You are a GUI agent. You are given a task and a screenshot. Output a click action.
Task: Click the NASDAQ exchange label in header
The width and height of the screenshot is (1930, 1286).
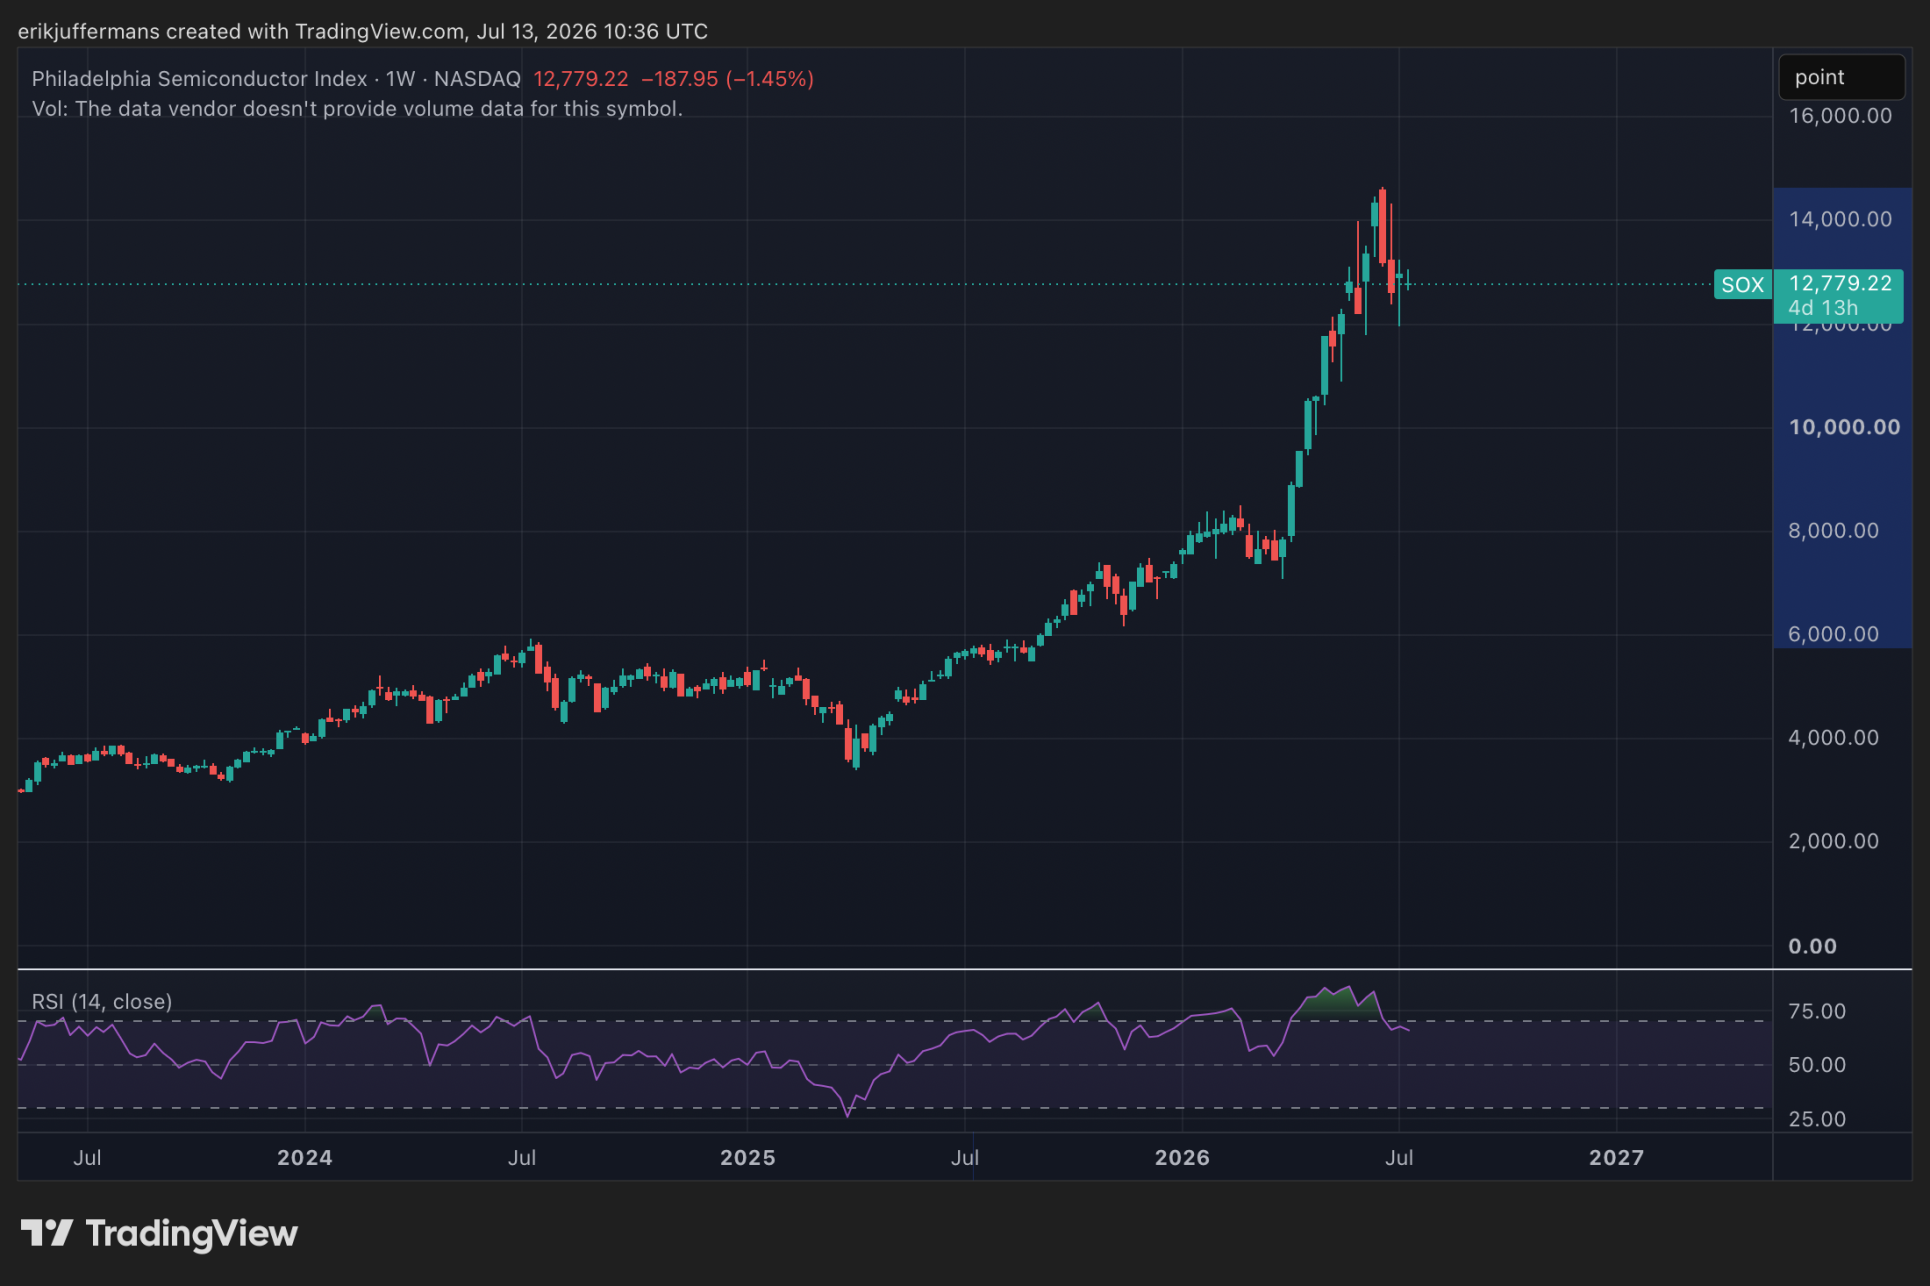(x=477, y=79)
